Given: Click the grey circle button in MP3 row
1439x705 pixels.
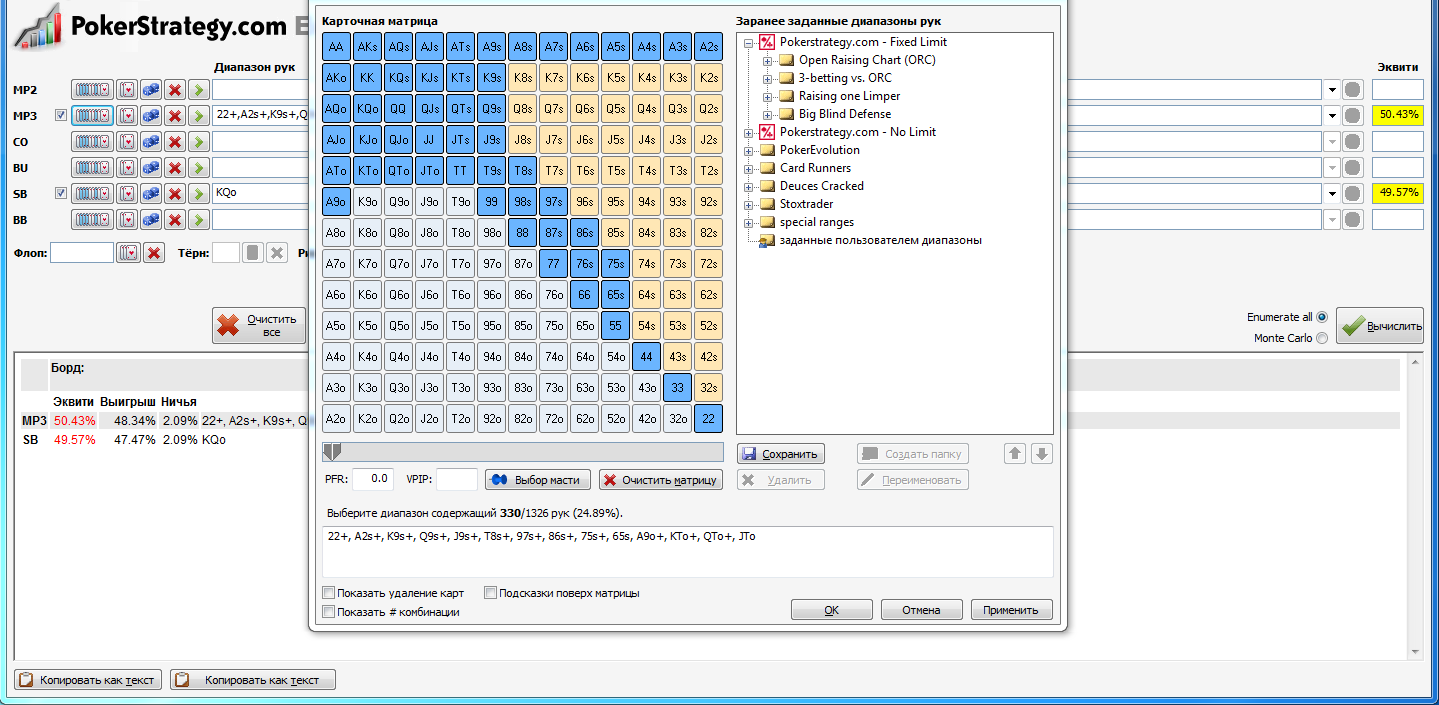Looking at the screenshot, I should pyautogui.click(x=1353, y=116).
